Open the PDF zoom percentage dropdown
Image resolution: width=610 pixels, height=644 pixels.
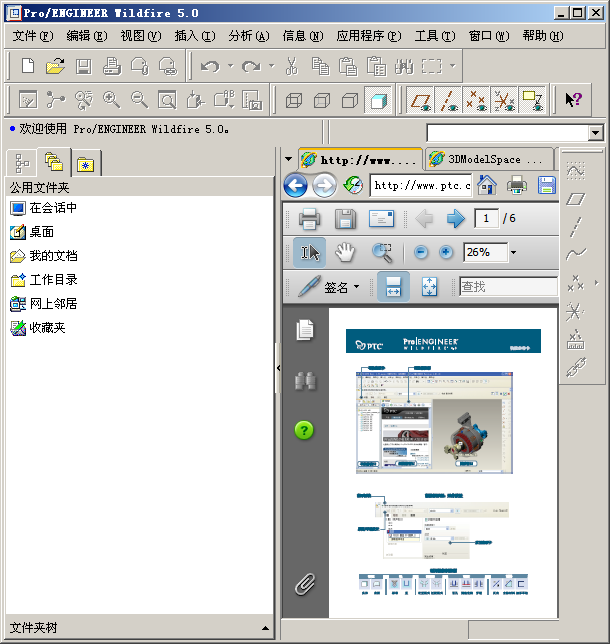coord(513,253)
